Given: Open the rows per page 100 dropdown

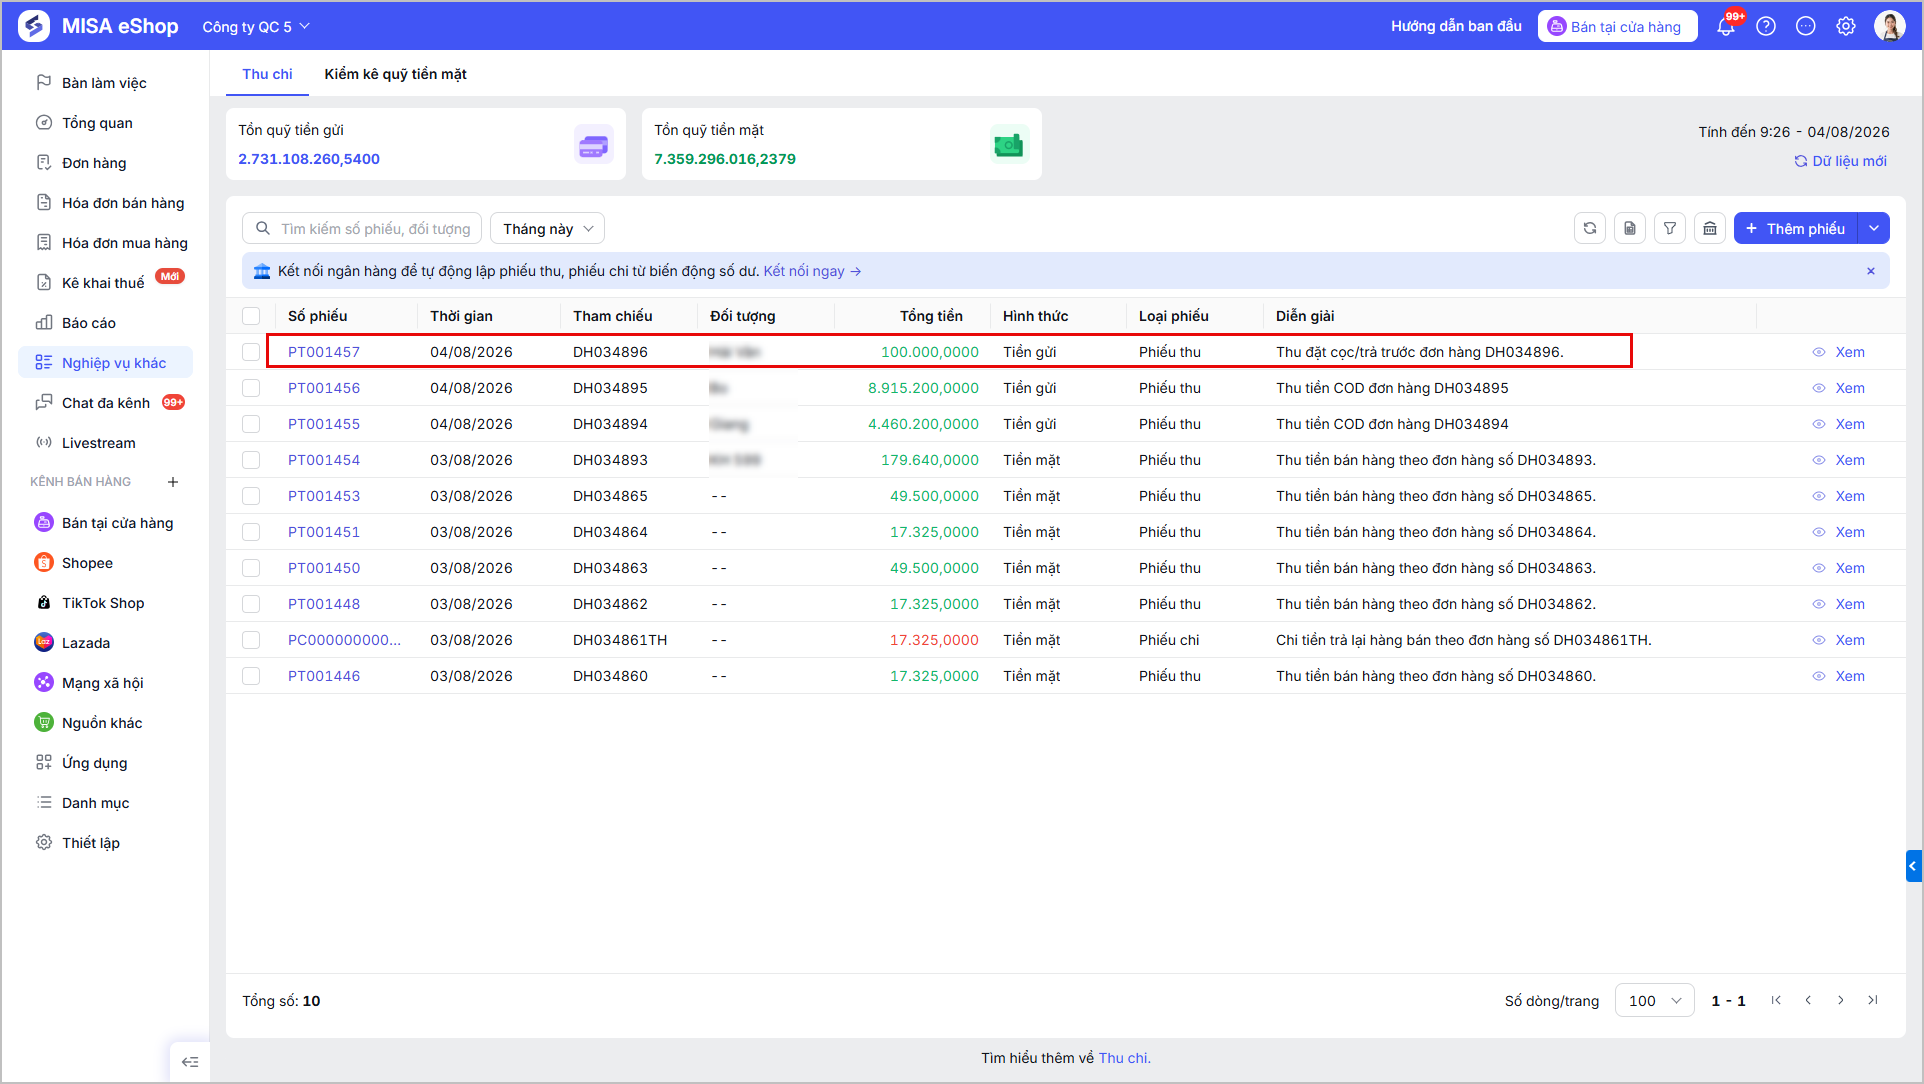Looking at the screenshot, I should click(1654, 1001).
